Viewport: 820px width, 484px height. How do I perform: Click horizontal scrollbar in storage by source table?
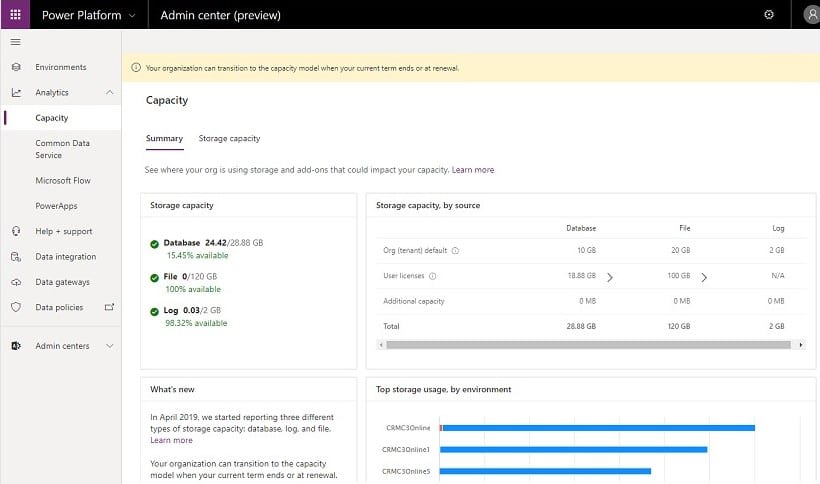(588, 345)
